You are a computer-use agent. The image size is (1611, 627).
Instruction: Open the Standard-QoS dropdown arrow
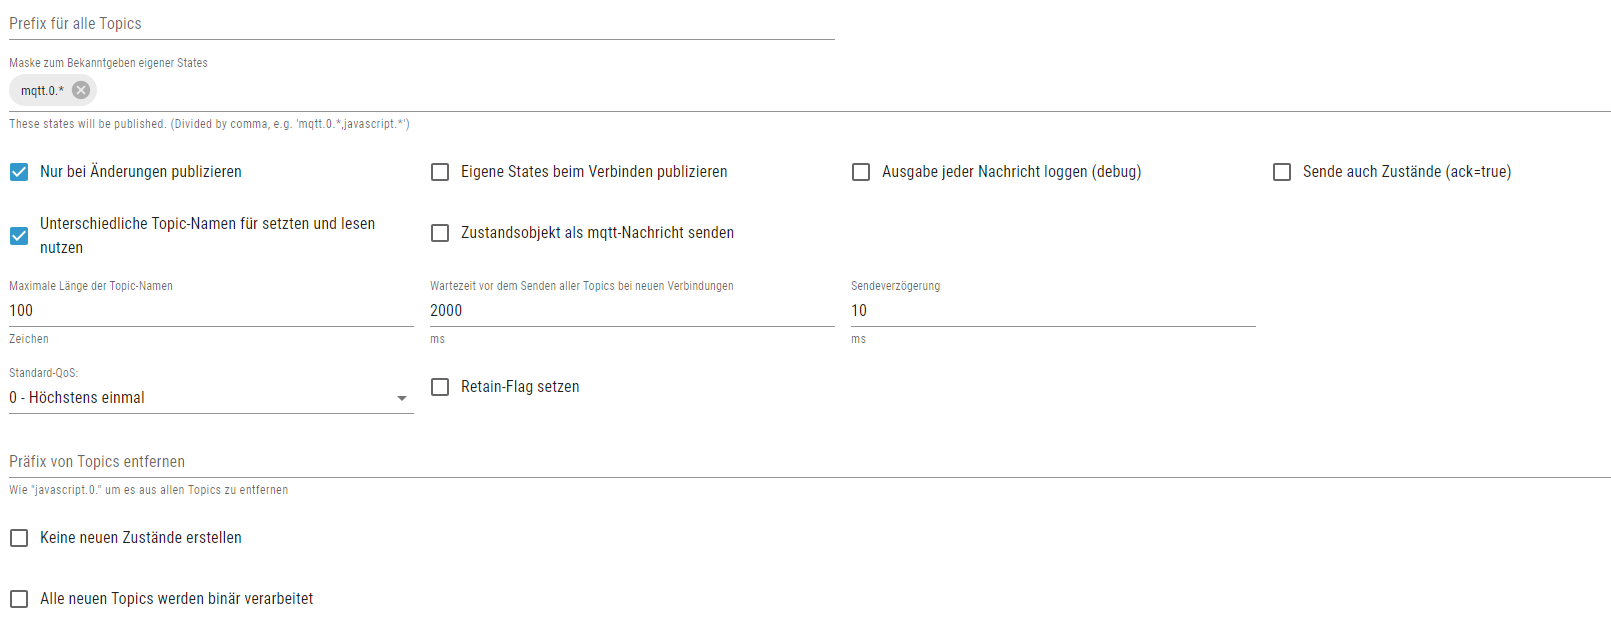tap(402, 398)
